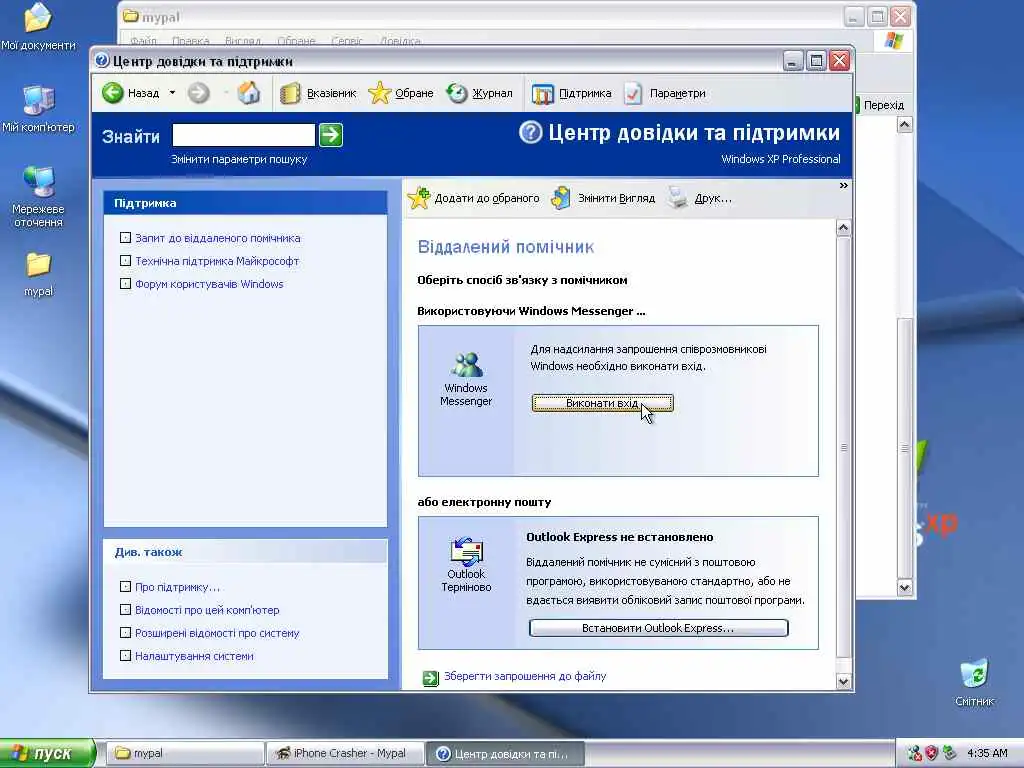The image size is (1024, 768).
Task: Click Windows flag logo in mypal window
Action: pyautogui.click(x=893, y=41)
